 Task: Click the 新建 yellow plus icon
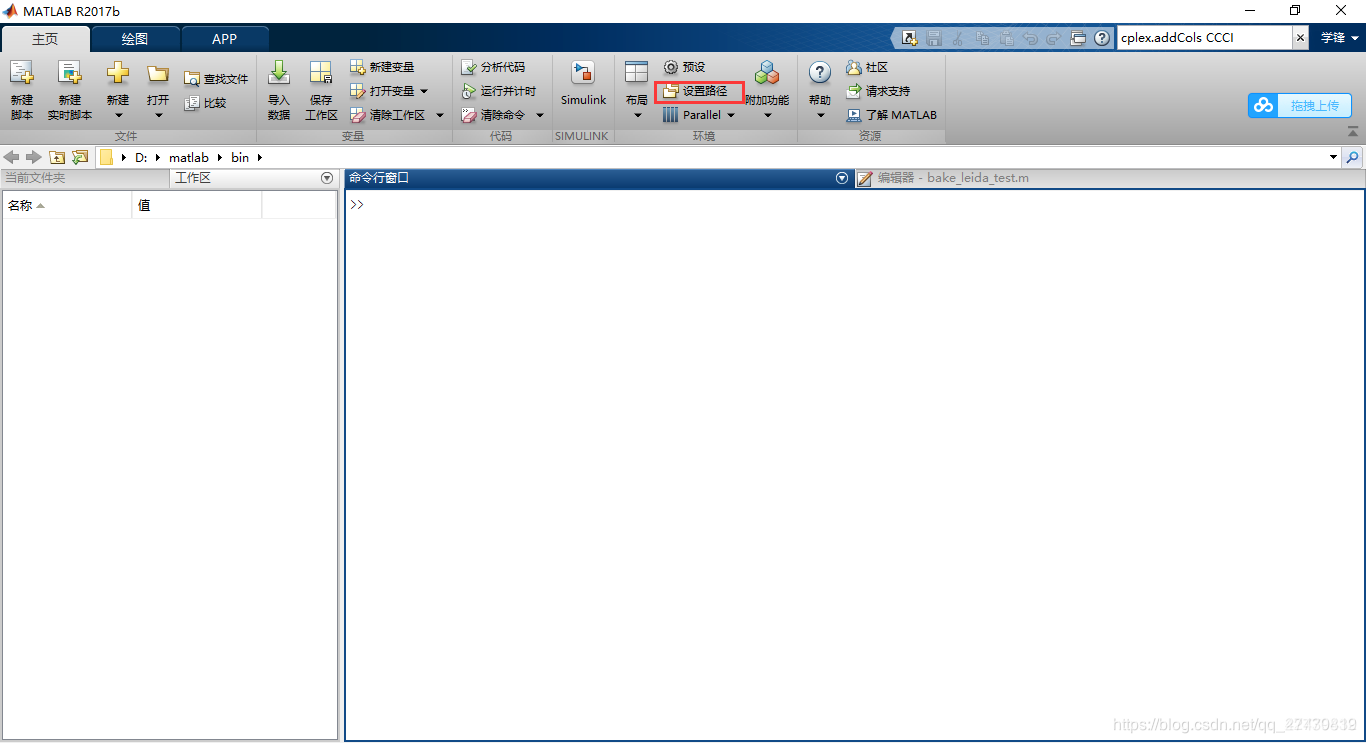118,74
